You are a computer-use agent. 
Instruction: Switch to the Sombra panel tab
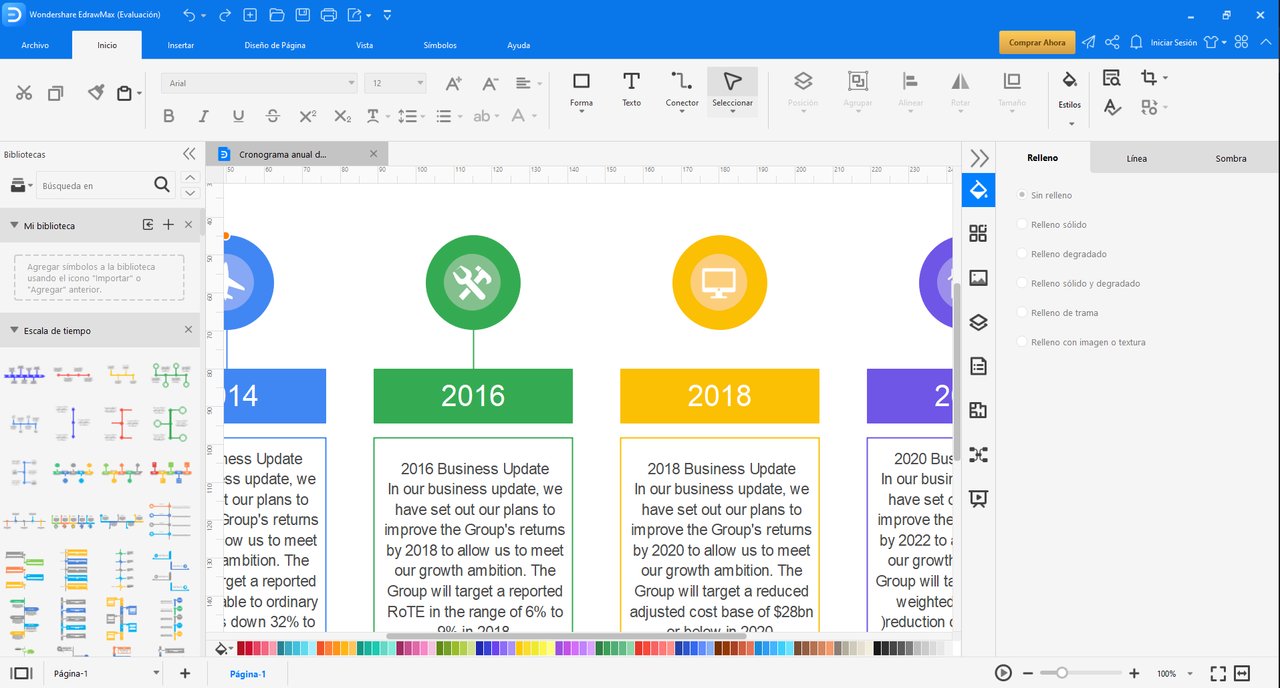(1230, 158)
